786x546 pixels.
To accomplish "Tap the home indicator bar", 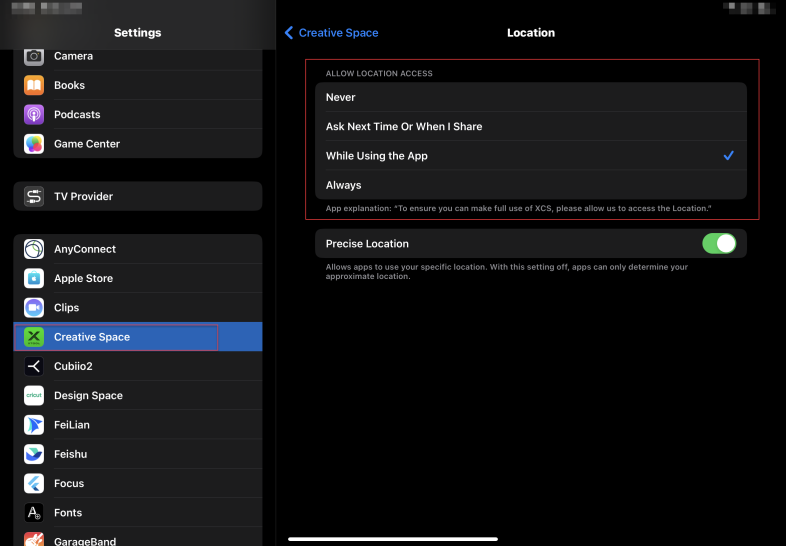I will [x=393, y=539].
